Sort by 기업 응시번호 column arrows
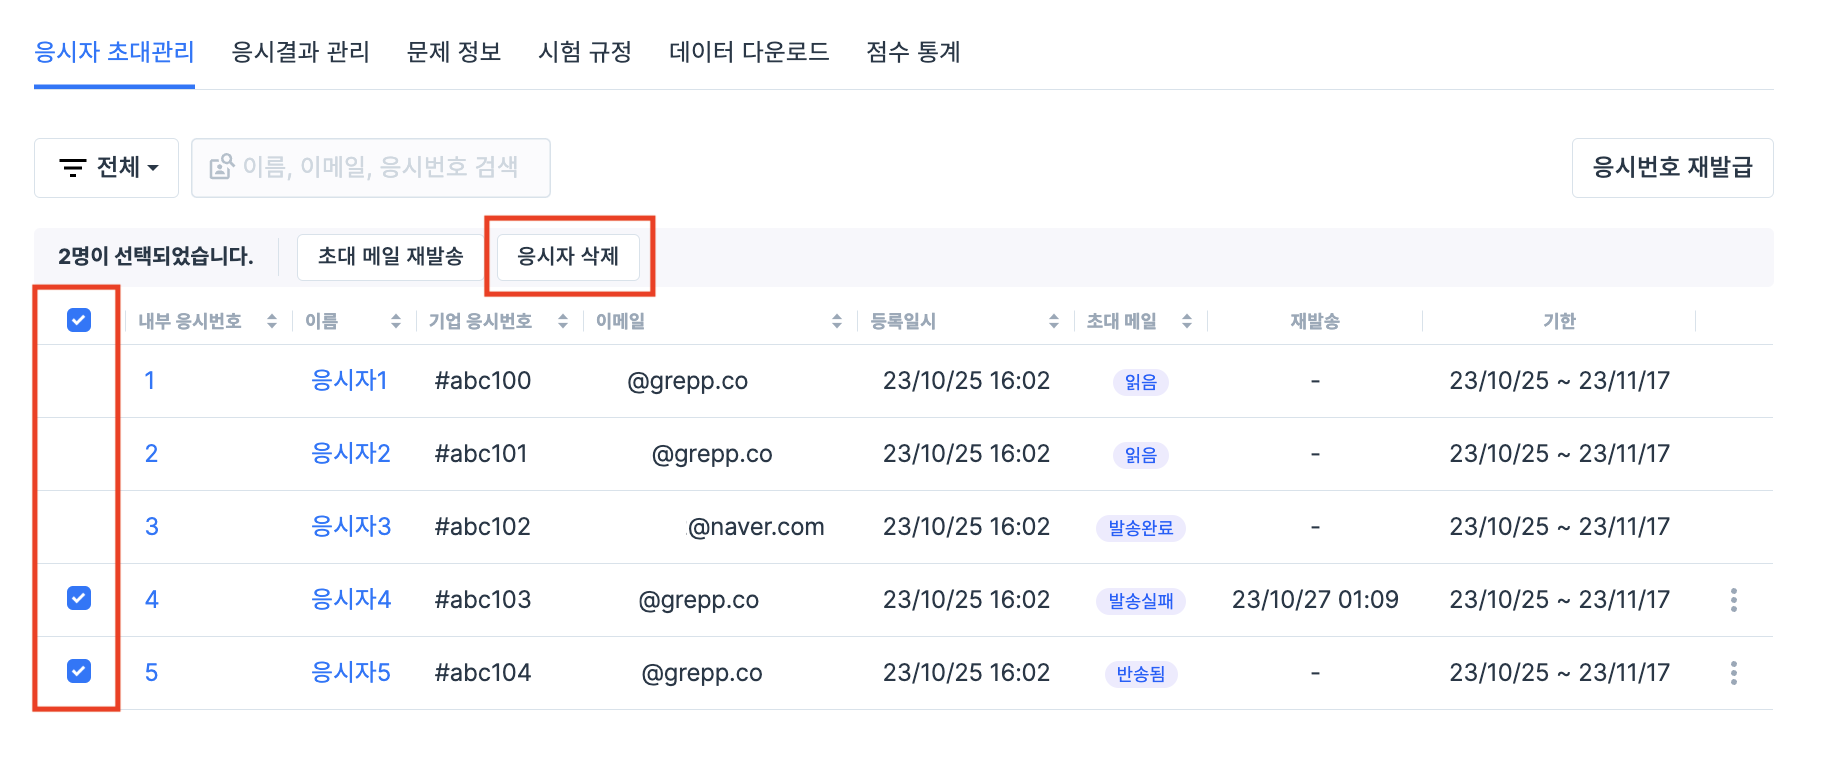 563,321
